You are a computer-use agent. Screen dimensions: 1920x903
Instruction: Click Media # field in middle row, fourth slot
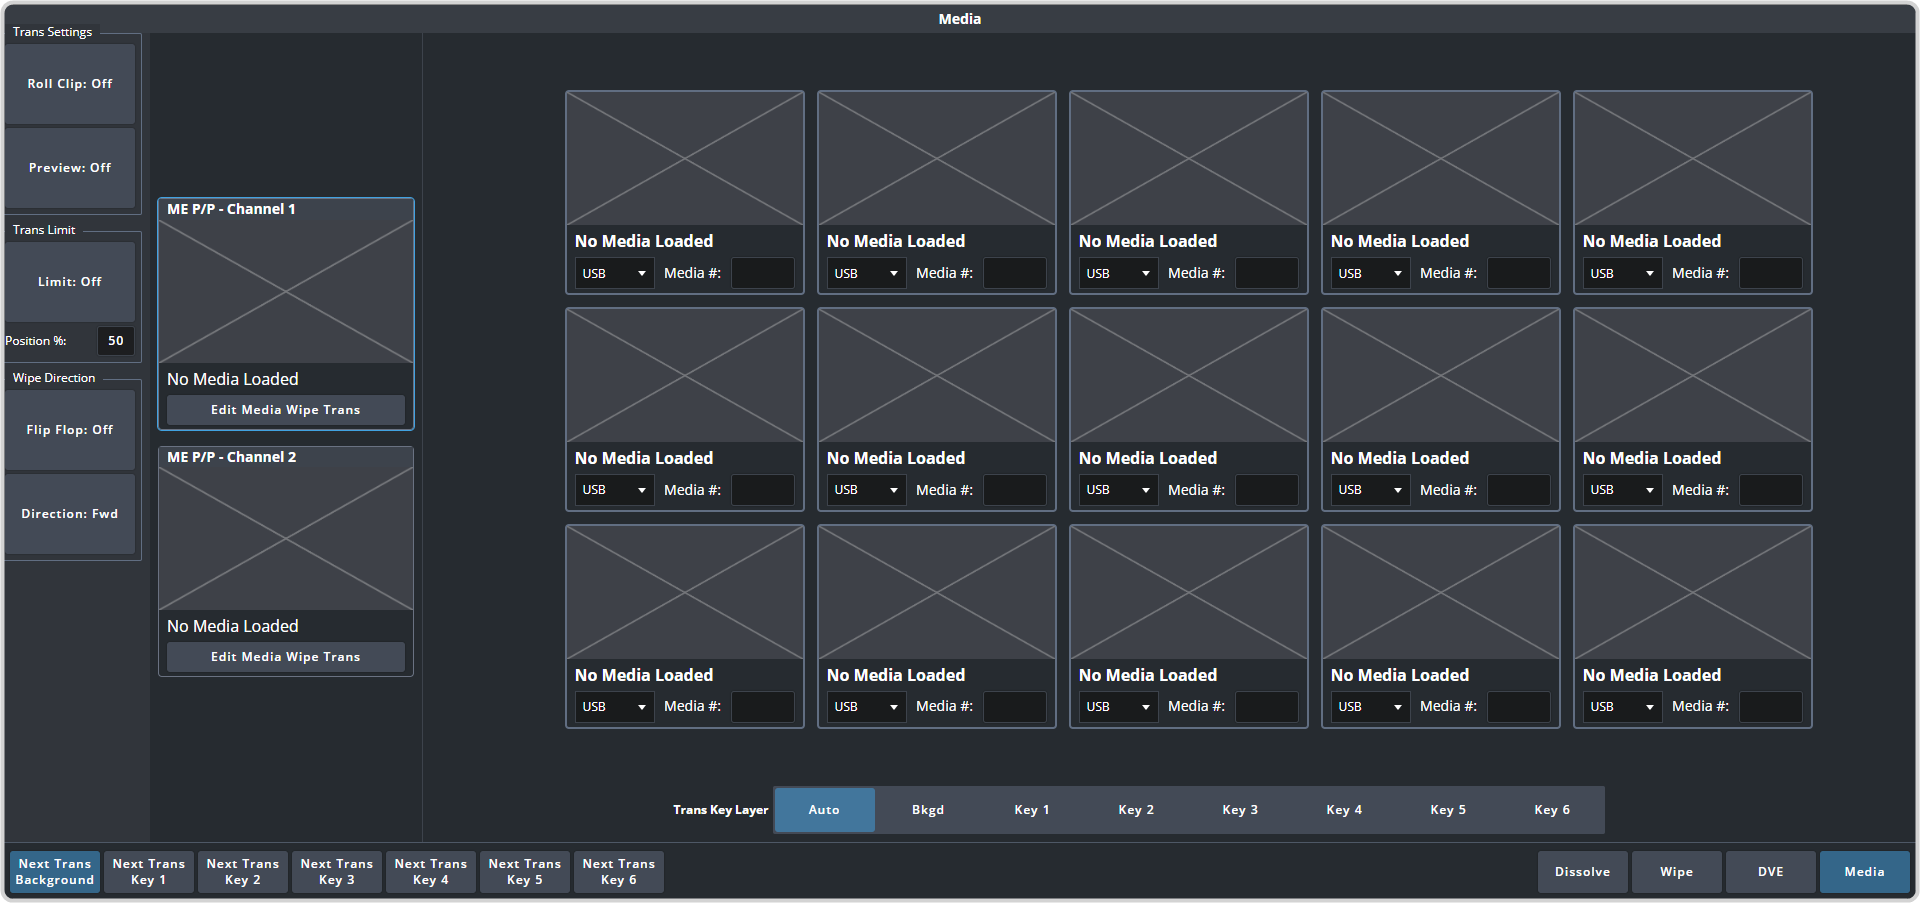[x=1519, y=491]
